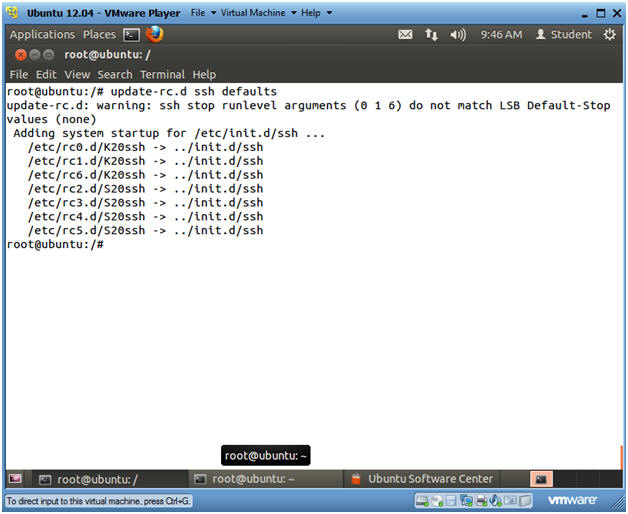Open VMware Player File dropdown
The image size is (628, 514).
[x=203, y=13]
